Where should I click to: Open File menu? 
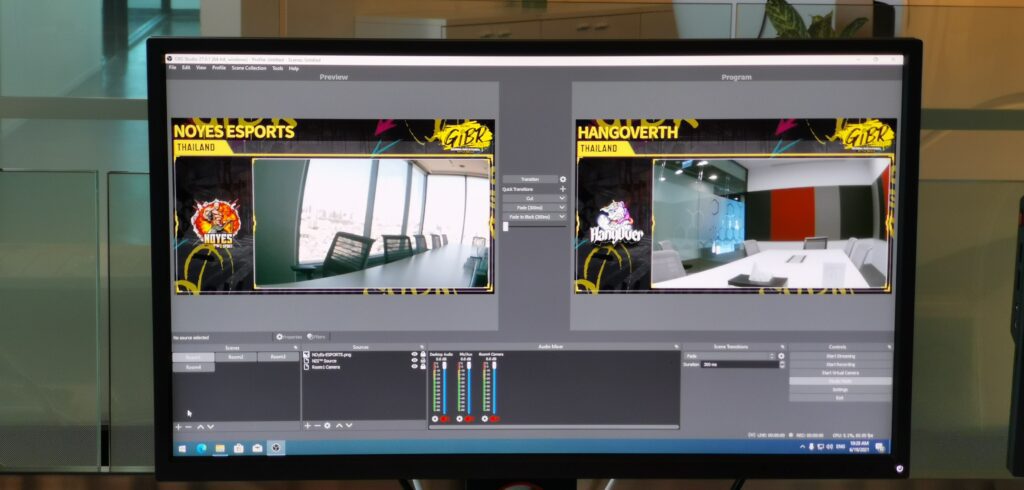click(172, 68)
